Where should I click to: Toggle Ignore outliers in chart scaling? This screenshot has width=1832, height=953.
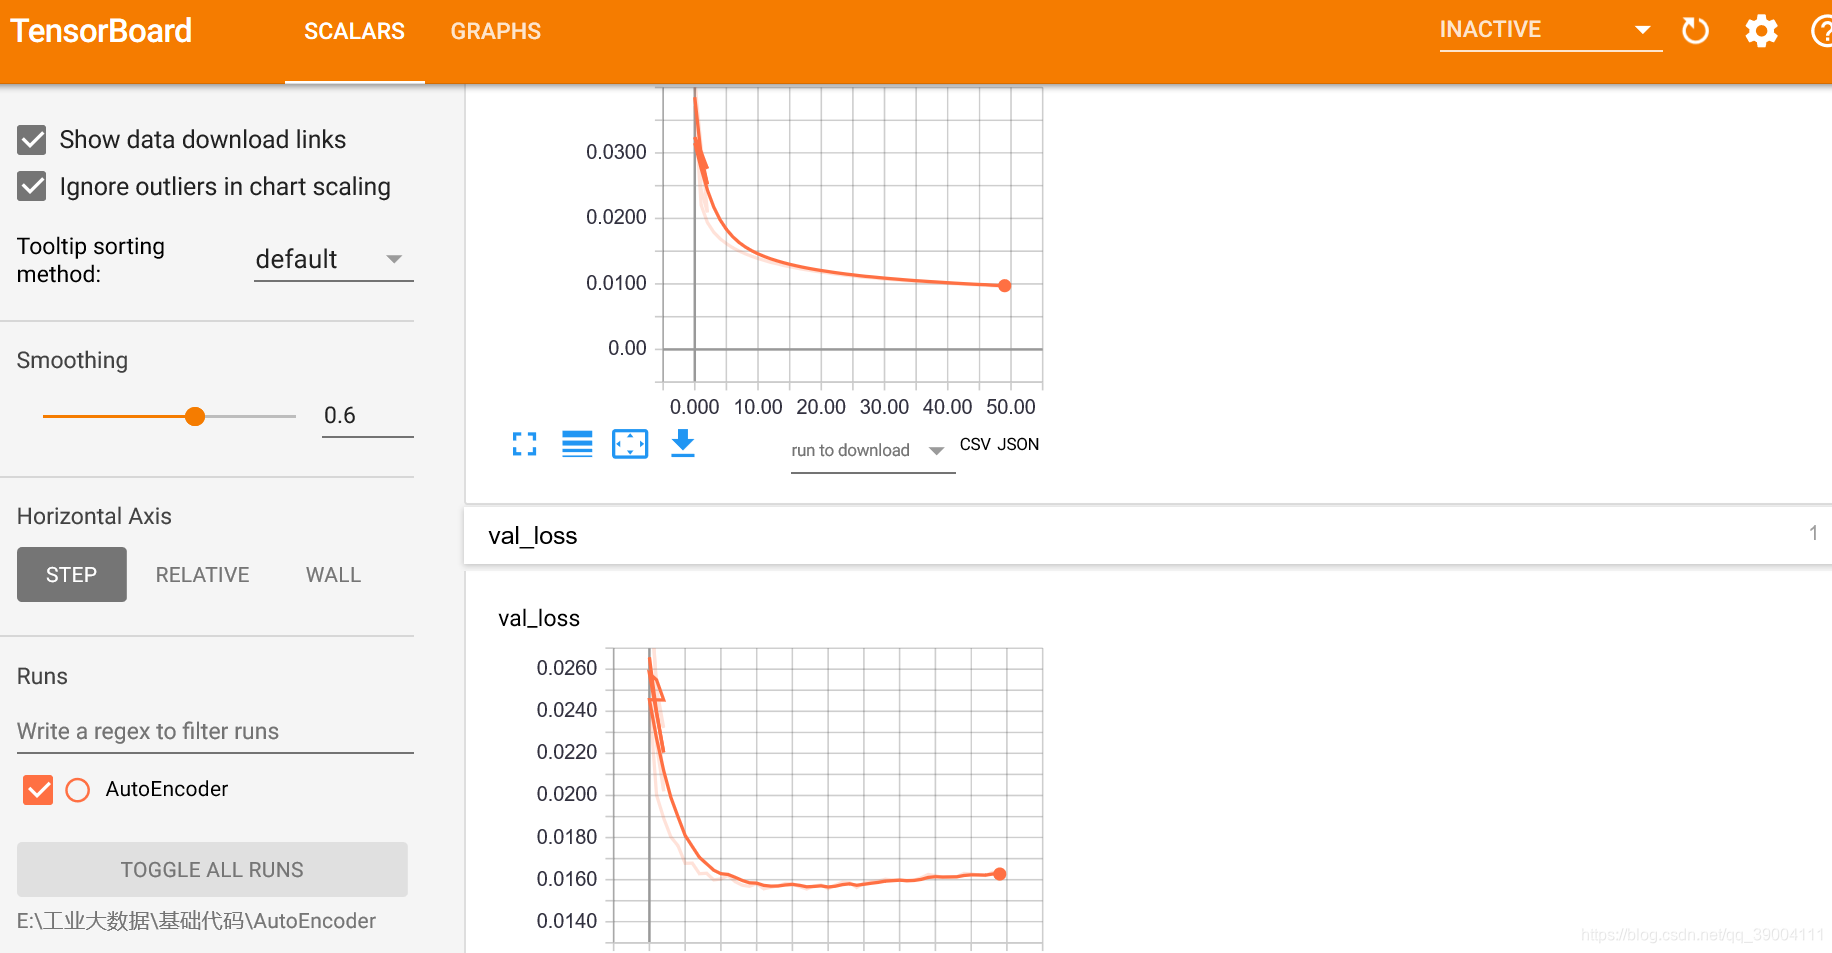(32, 187)
